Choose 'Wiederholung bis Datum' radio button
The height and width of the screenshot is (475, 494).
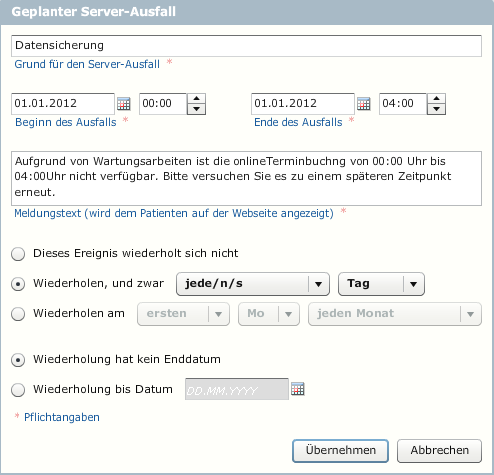(x=18, y=390)
